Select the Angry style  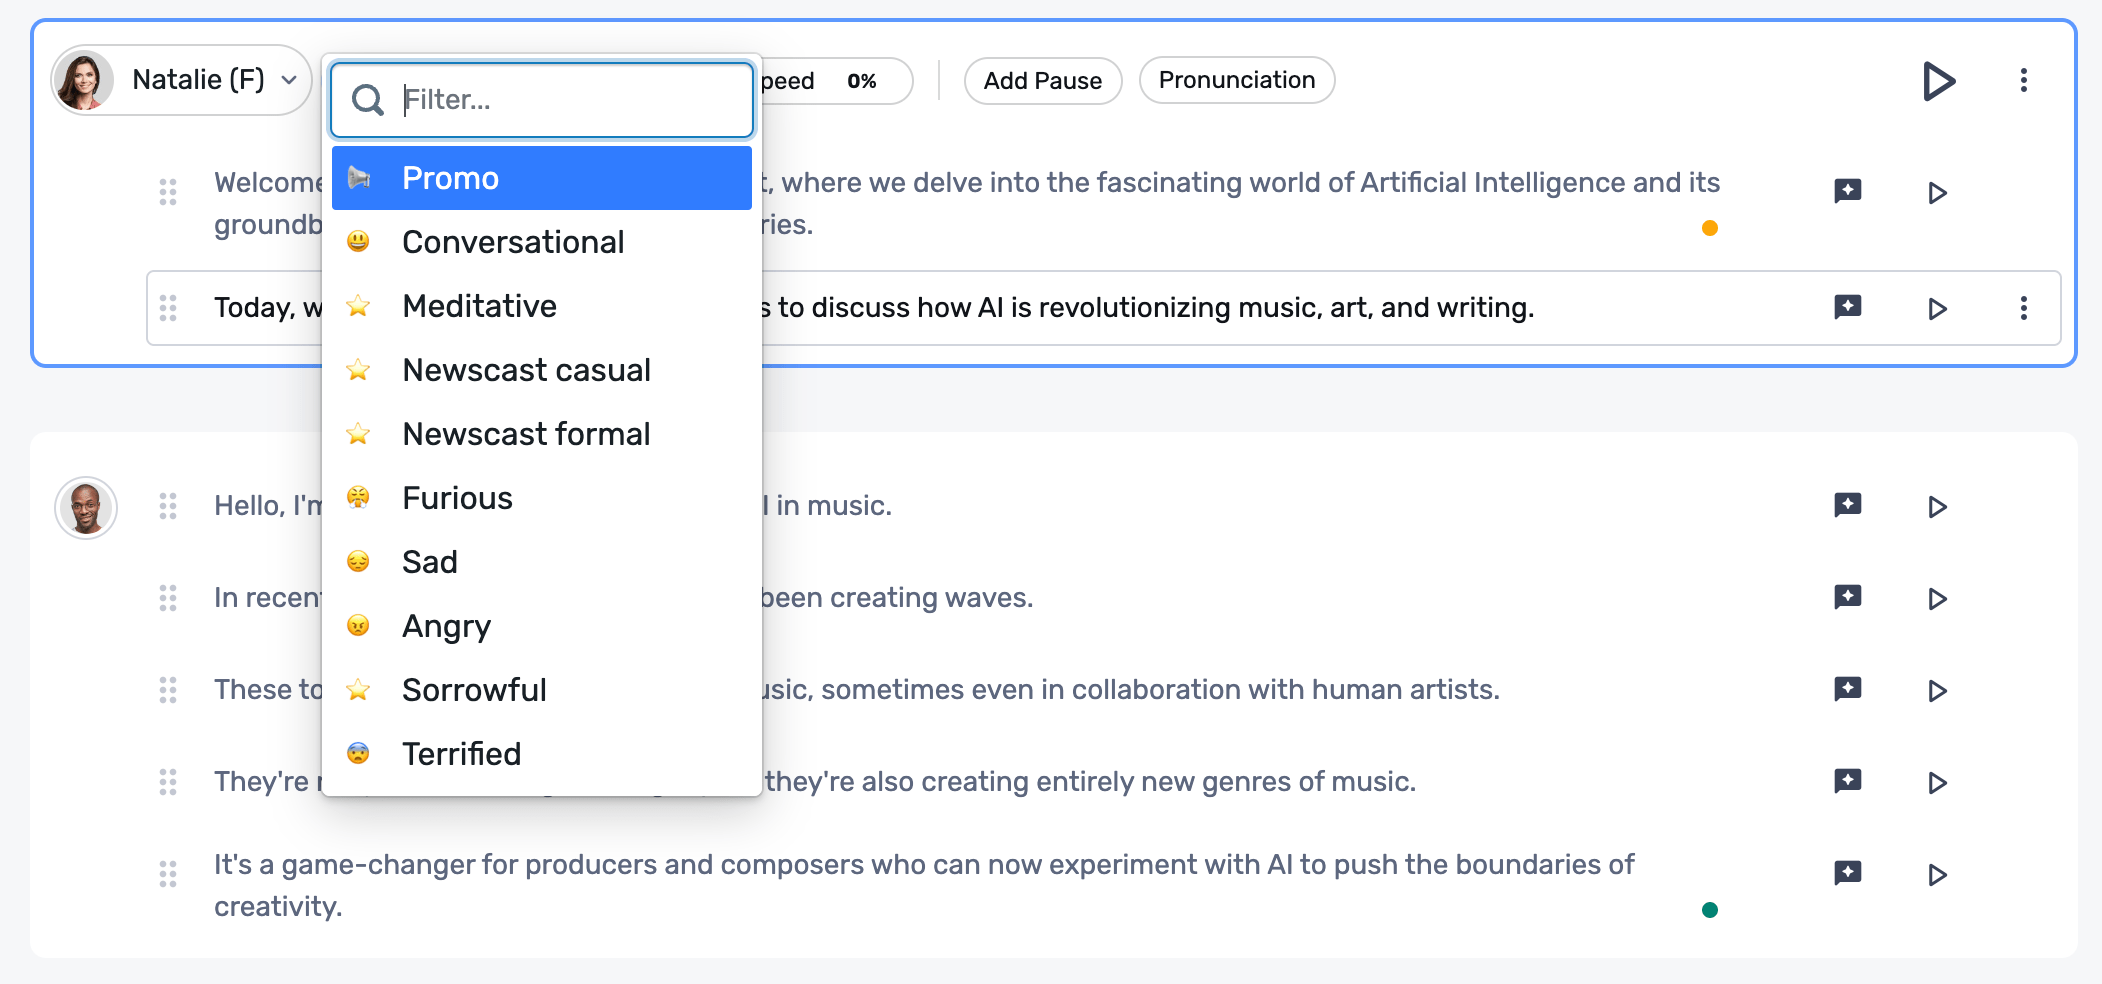pyautogui.click(x=542, y=626)
